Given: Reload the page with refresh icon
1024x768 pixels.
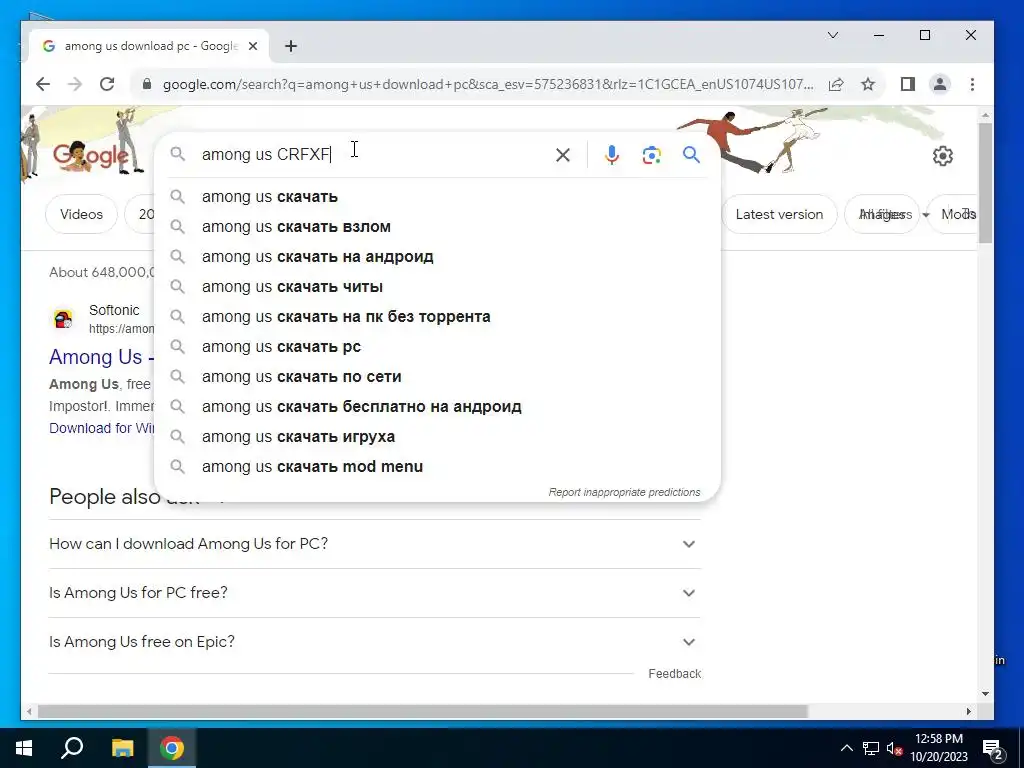Looking at the screenshot, I should click(x=107, y=84).
